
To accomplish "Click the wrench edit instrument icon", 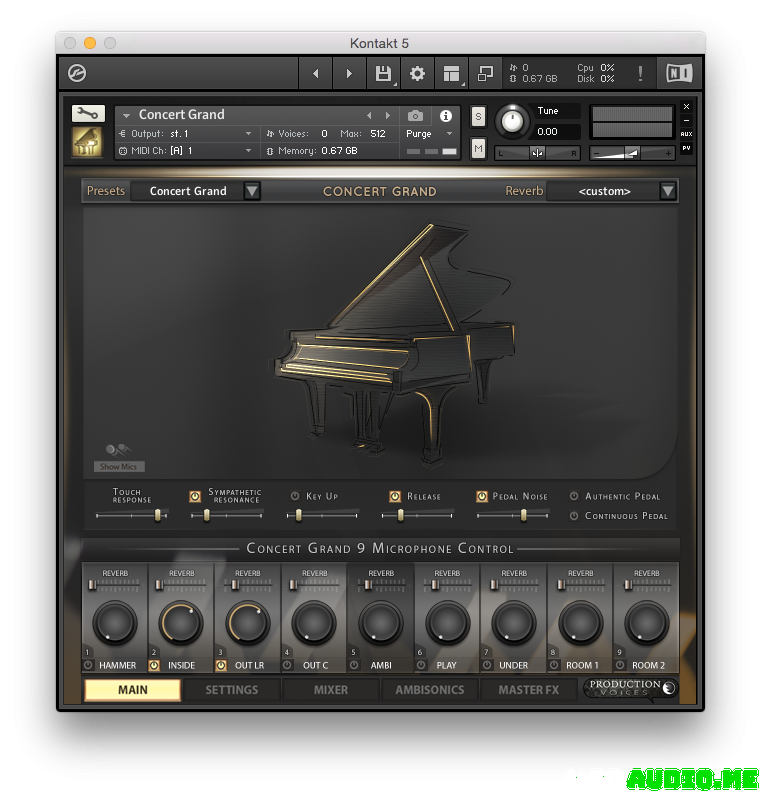I will (x=88, y=113).
